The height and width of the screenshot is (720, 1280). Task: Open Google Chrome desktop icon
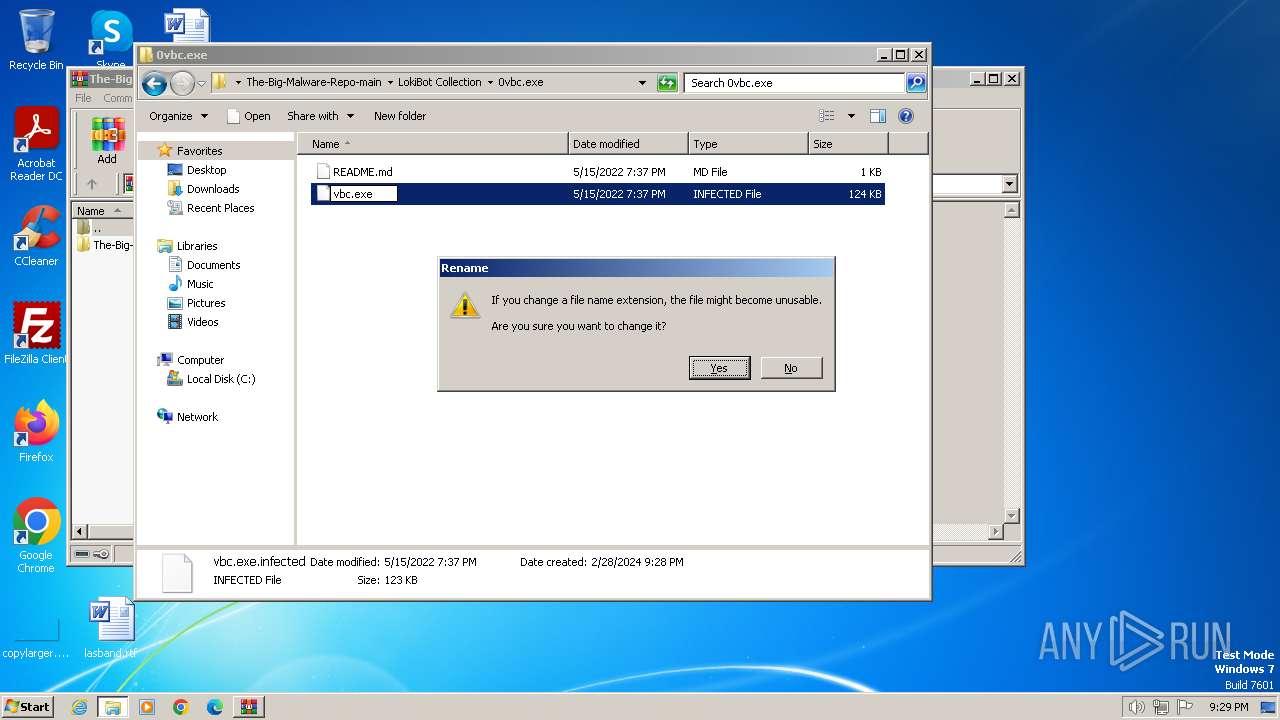[36, 536]
